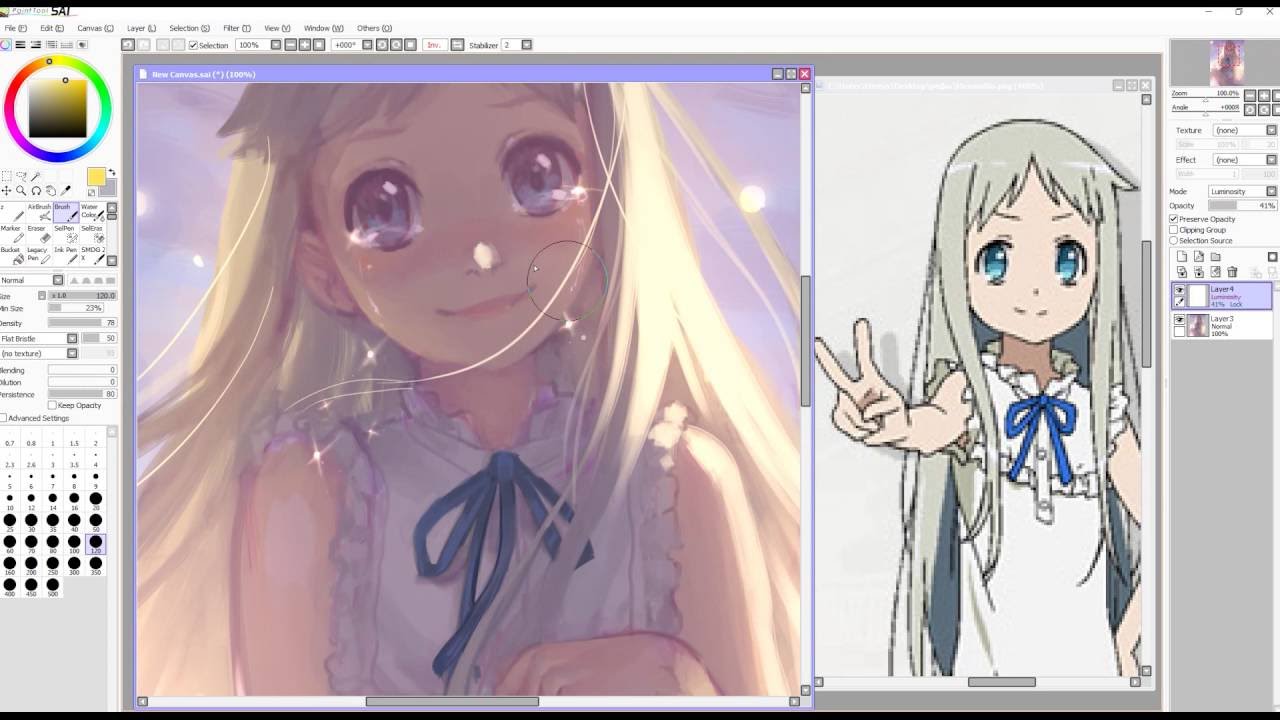Create a new normal layer
The height and width of the screenshot is (720, 1280).
(x=1182, y=257)
